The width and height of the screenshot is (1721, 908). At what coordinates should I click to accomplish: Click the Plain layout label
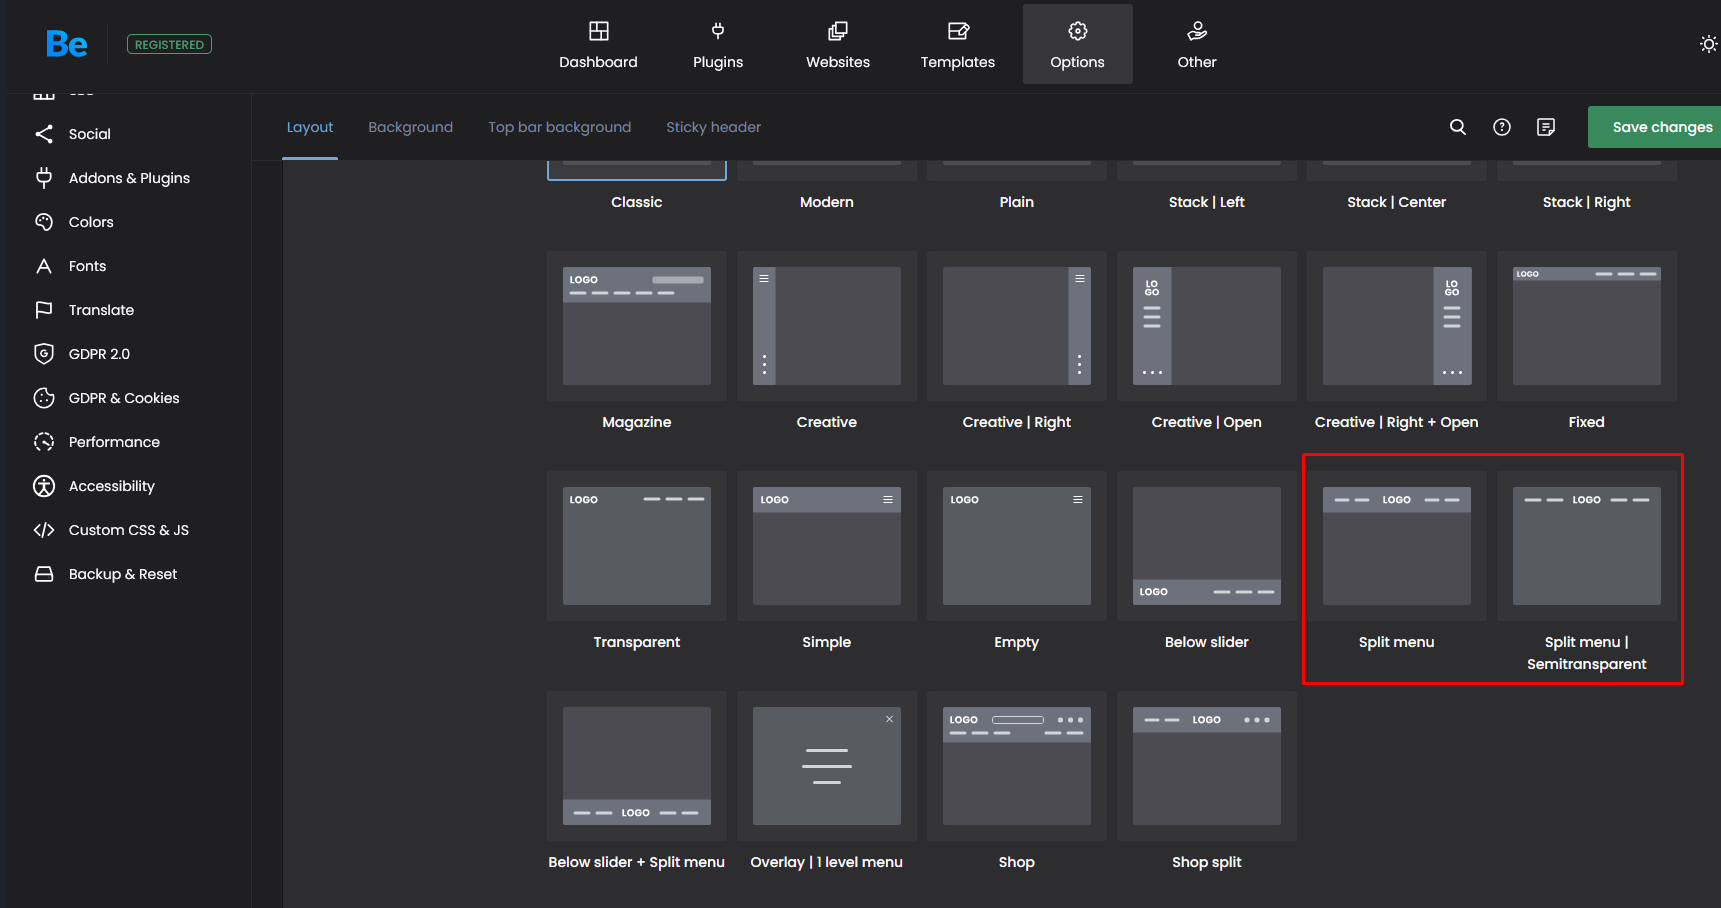tap(1017, 202)
